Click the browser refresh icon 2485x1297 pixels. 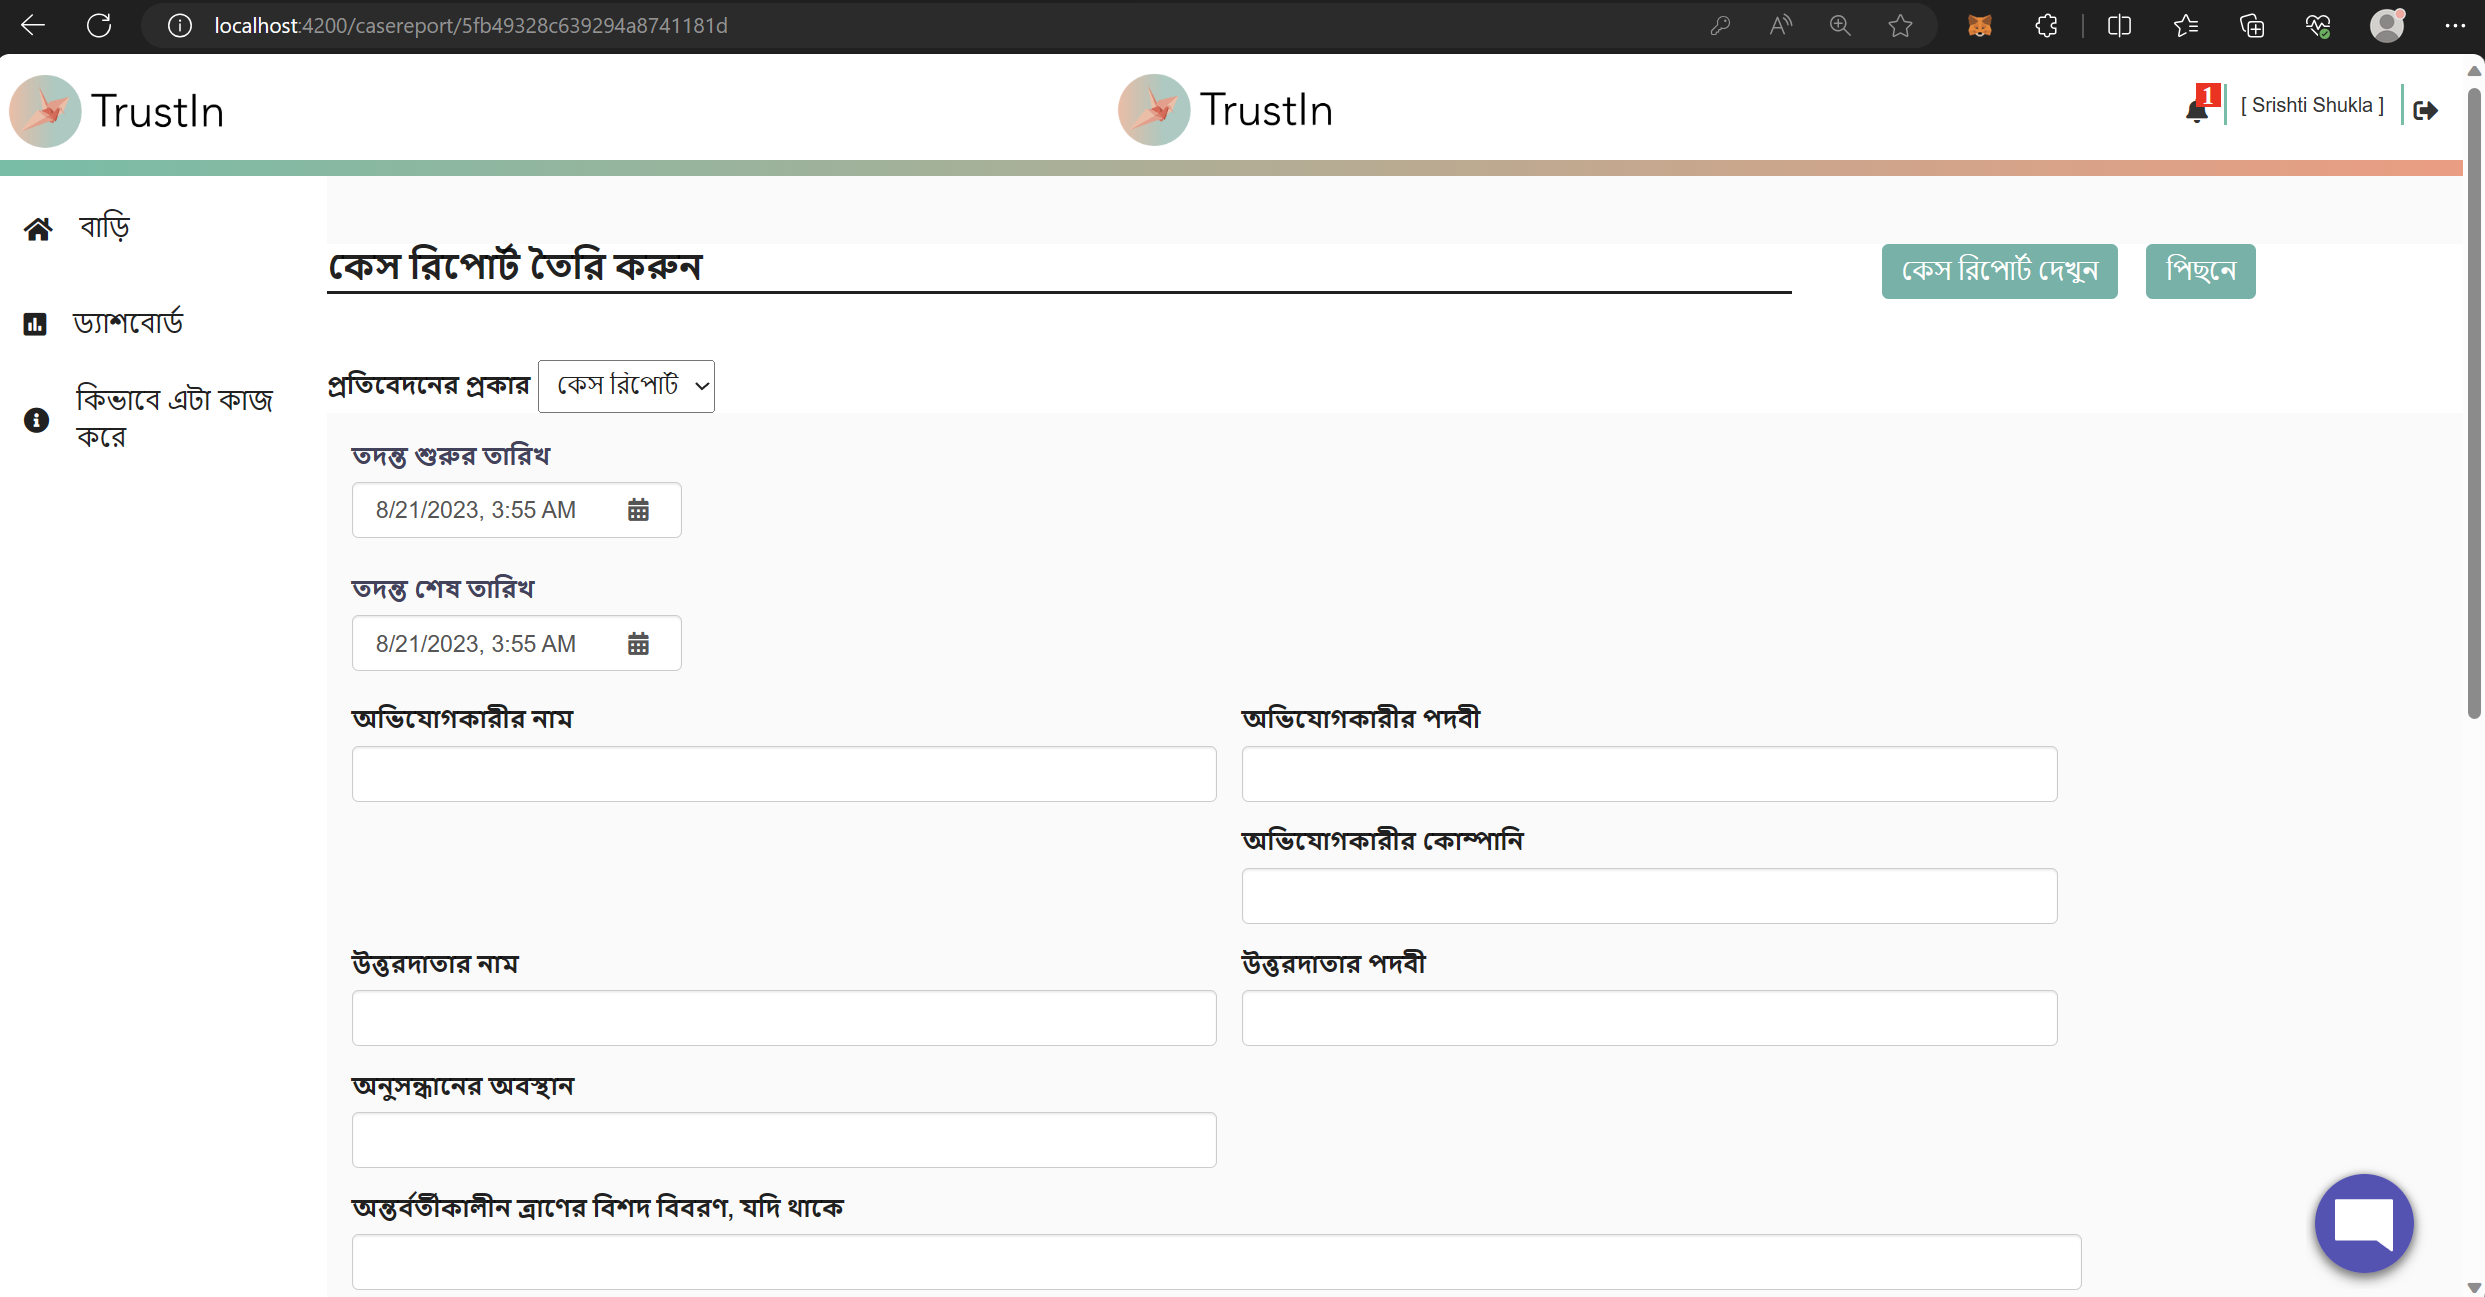[99, 25]
